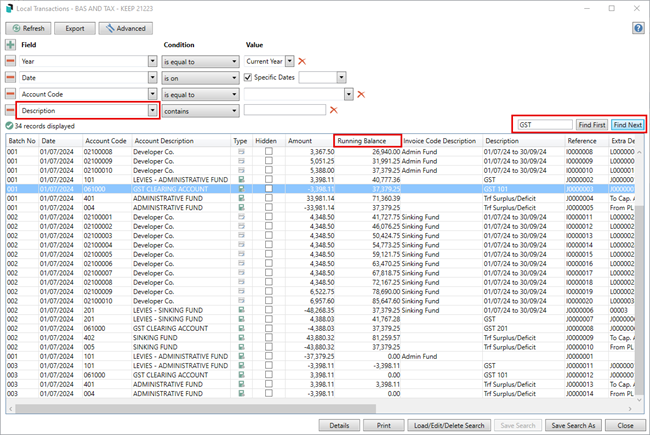Image resolution: width=650 pixels, height=435 pixels.
Task: Tick Hidden checkbox for reference J0000005
Action: (x=269, y=207)
